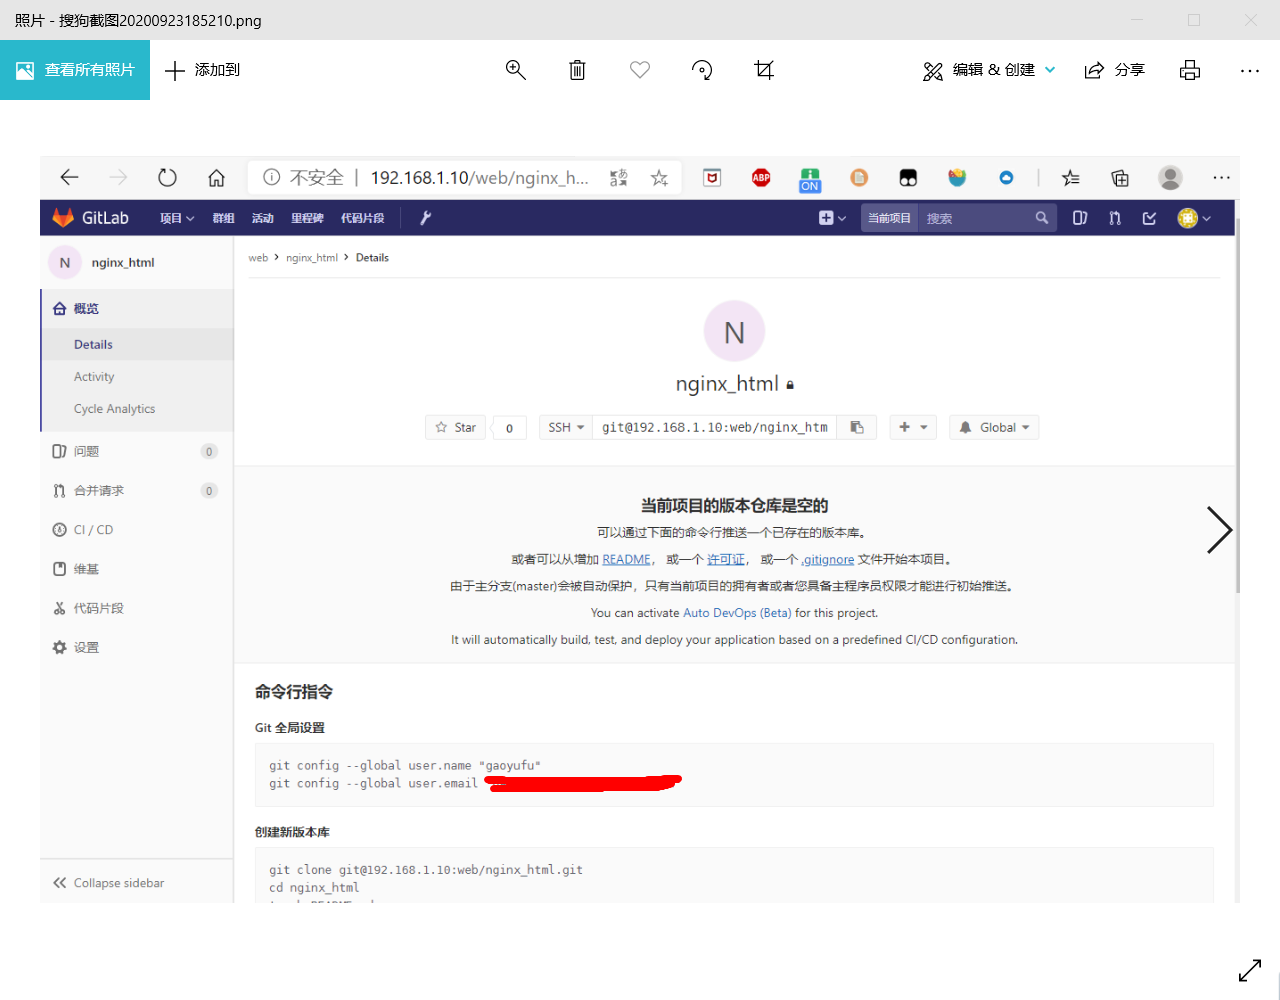Screen dimensions: 1280x1000
Task: Open 设置 settings in the sidebar
Action: coord(137,648)
